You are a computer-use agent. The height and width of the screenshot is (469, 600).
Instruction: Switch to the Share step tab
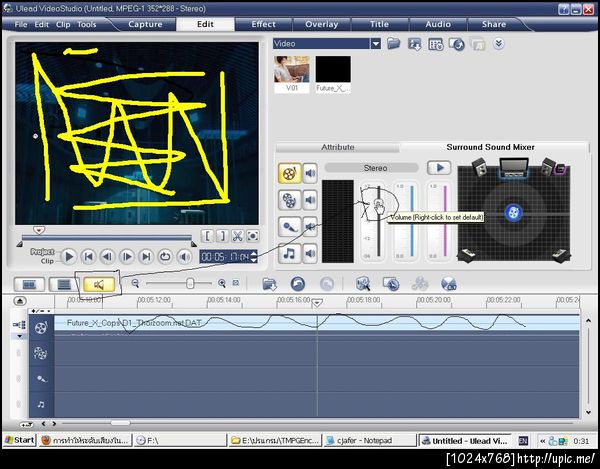coord(494,24)
